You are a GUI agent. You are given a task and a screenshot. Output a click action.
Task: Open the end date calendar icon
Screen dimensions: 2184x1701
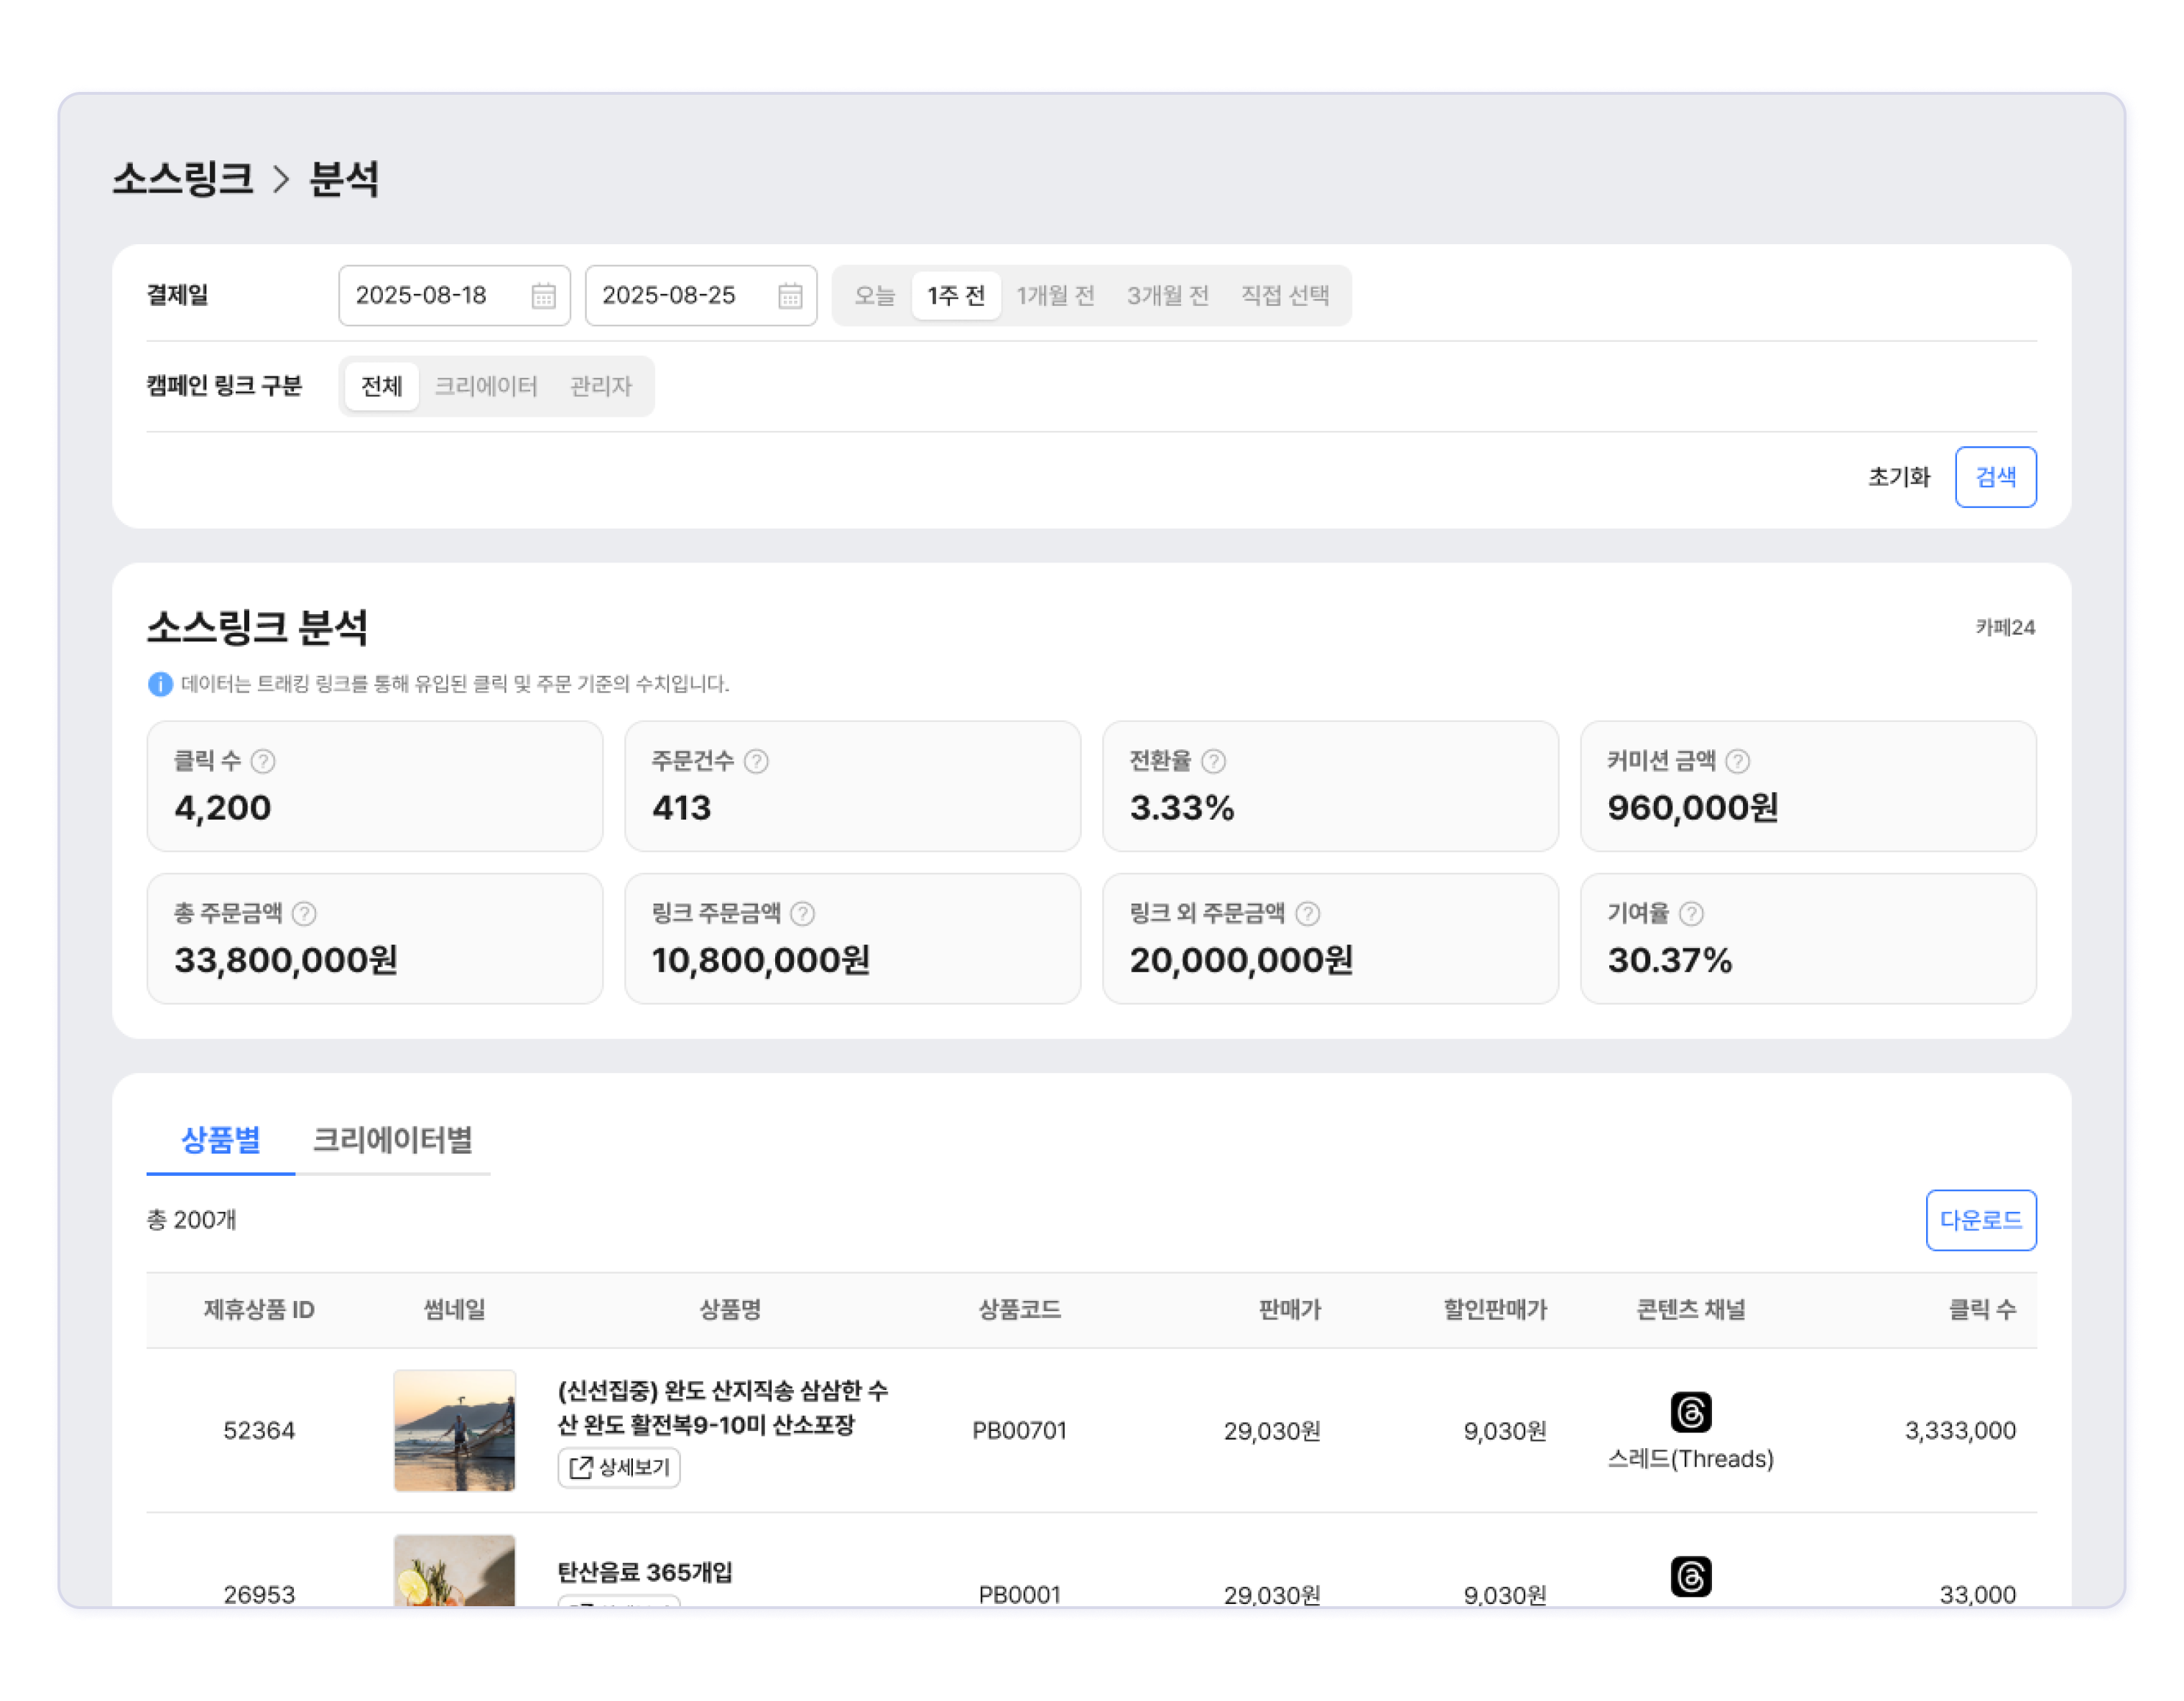click(x=790, y=296)
